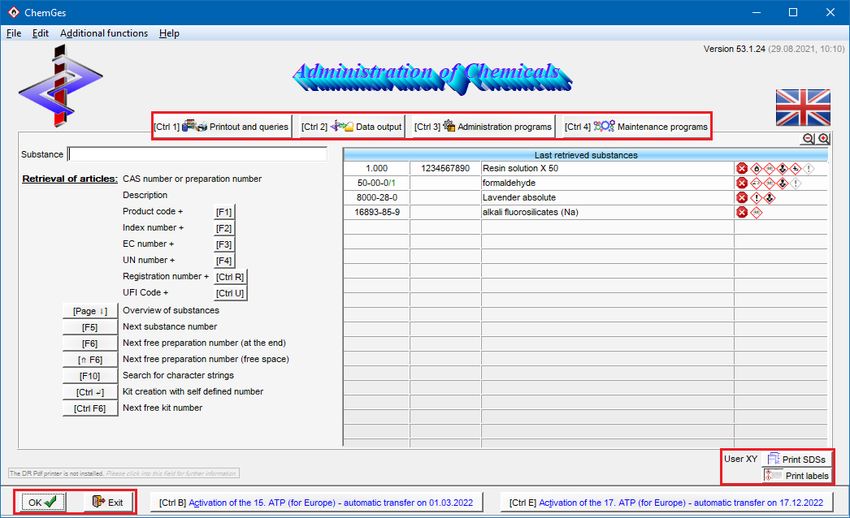Click the [F5] Next substance number button
This screenshot has width=850, height=518.
[x=90, y=327]
